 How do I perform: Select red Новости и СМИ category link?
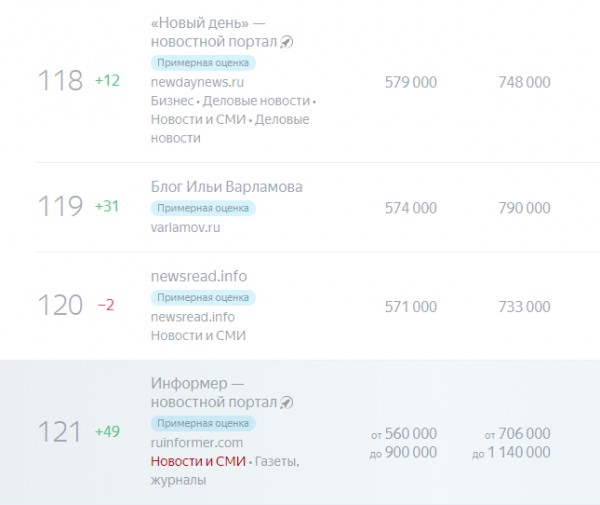198,461
